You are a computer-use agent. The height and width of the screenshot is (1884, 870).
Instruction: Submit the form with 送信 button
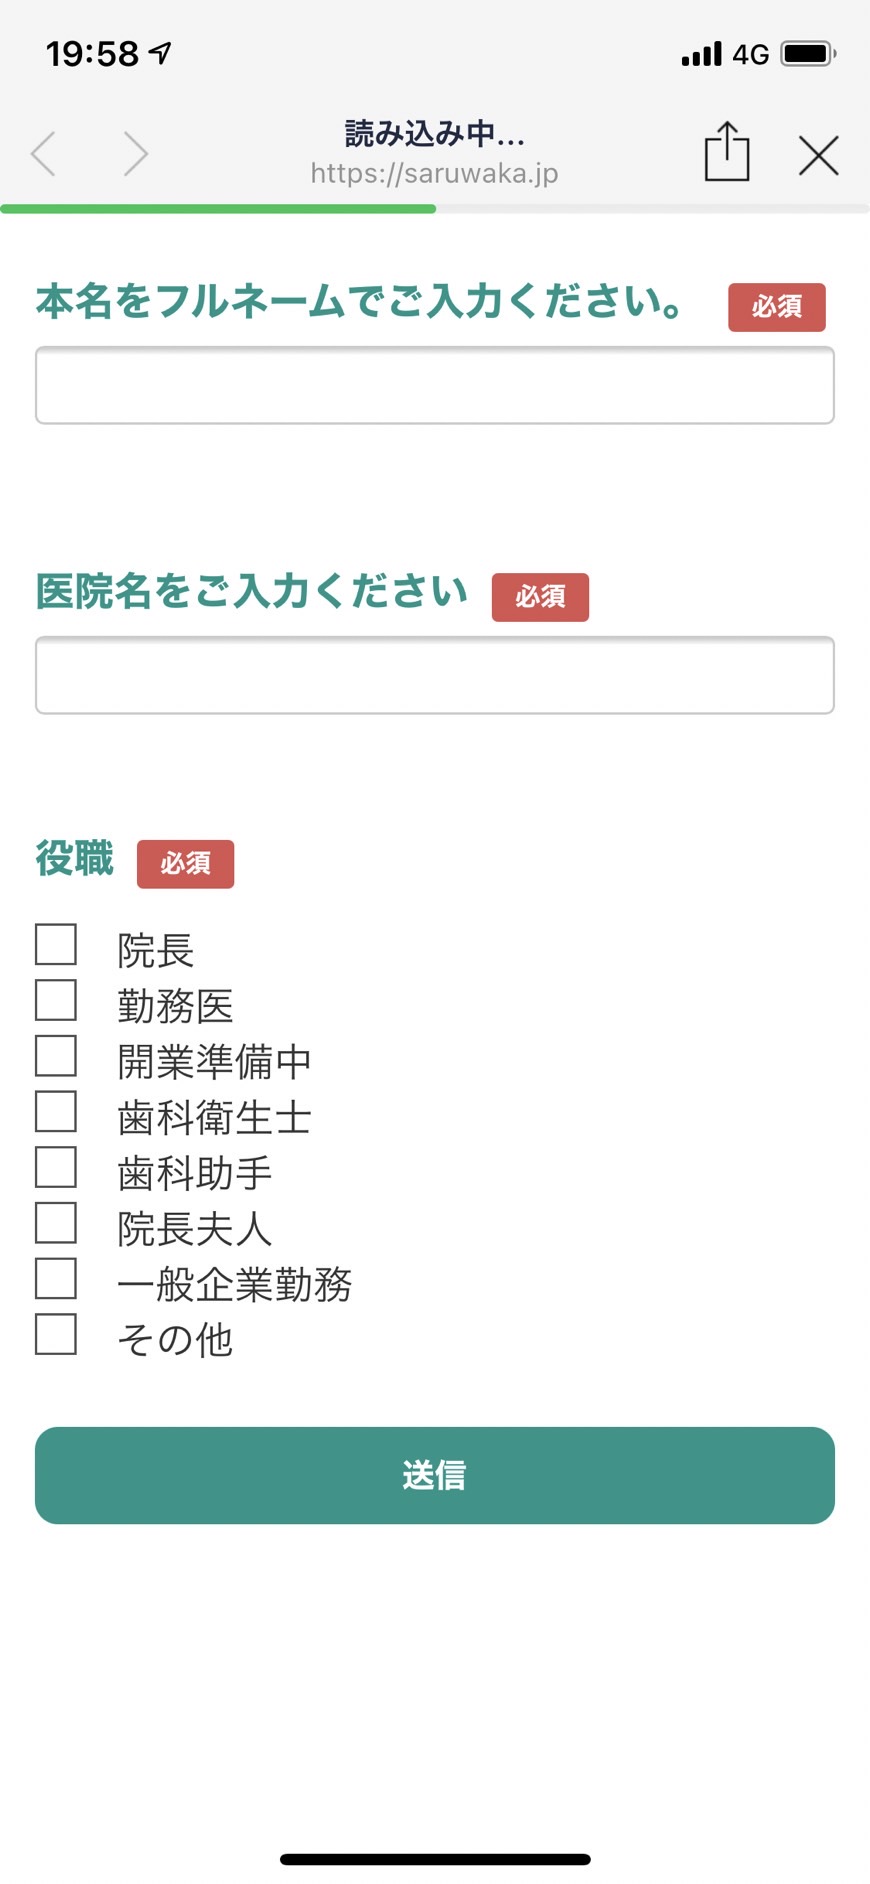[435, 1475]
